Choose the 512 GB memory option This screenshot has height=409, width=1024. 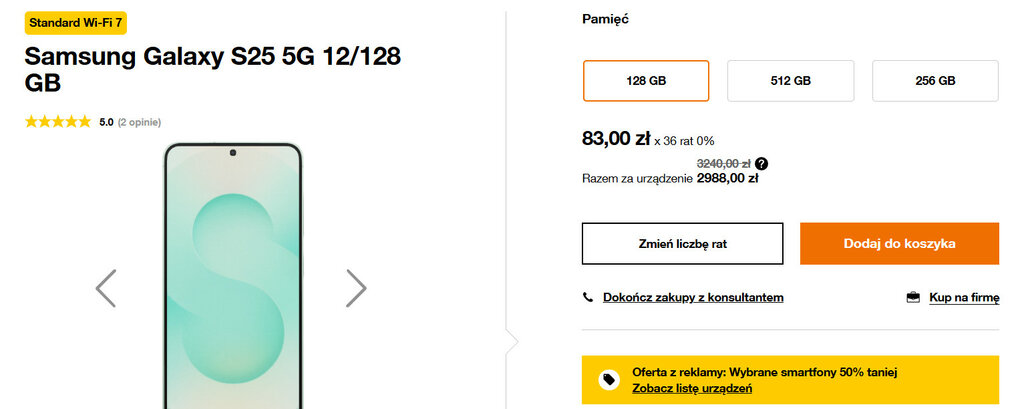790,81
